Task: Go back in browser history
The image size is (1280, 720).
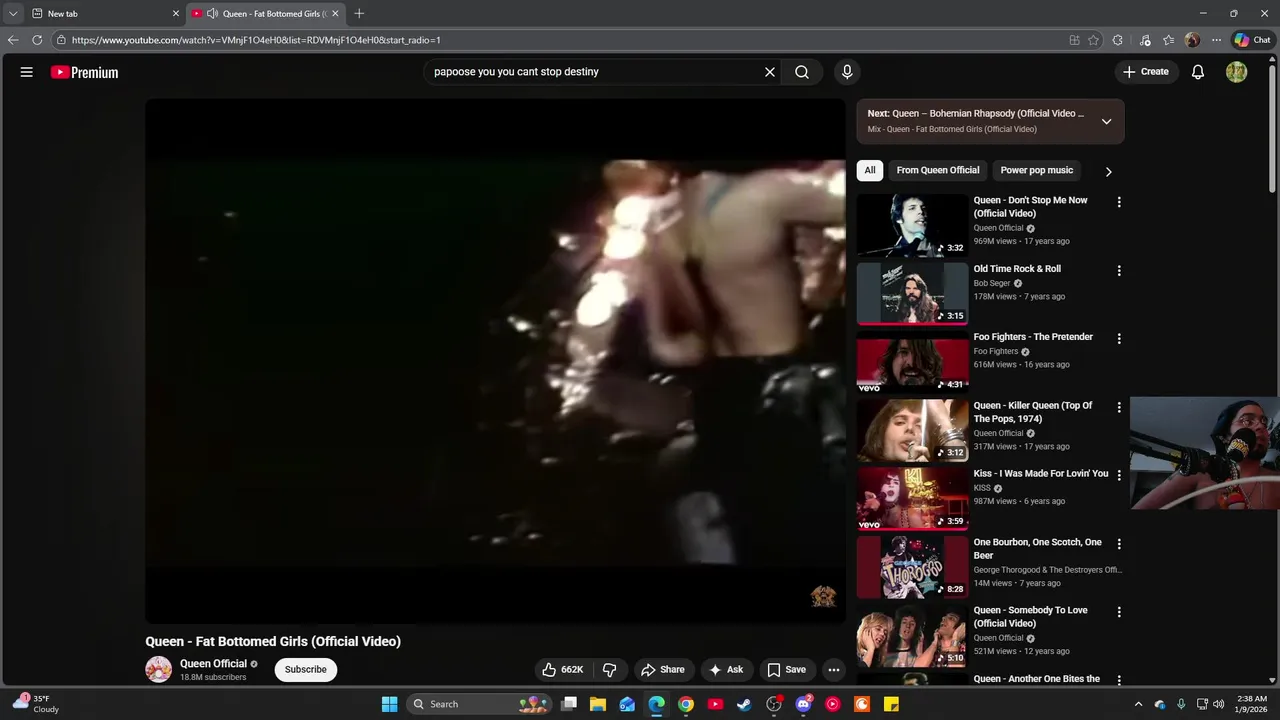Action: [13, 40]
